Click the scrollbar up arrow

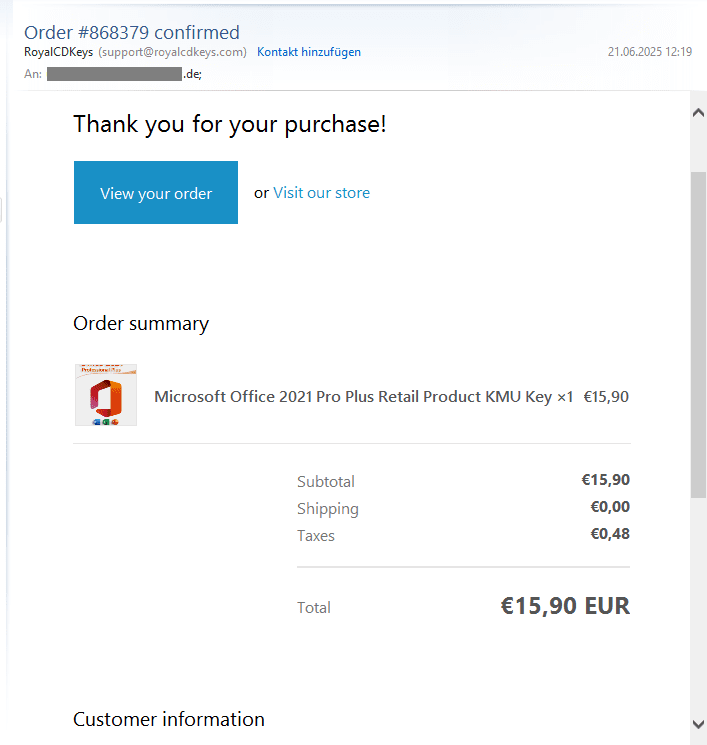698,113
